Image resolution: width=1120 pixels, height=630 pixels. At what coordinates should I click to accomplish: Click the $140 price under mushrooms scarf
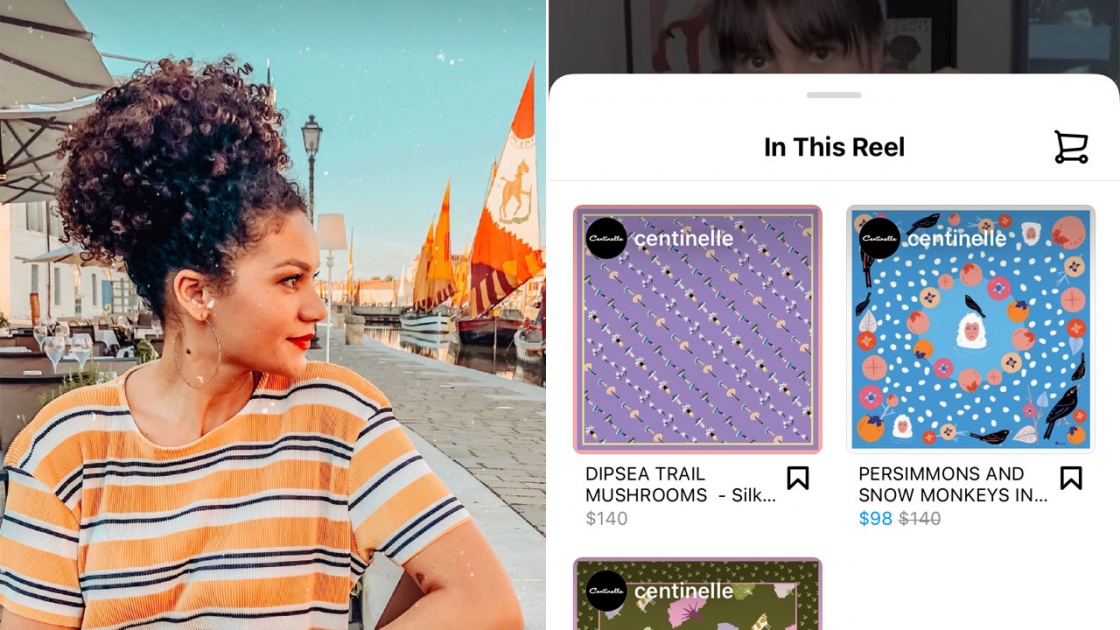pyautogui.click(x=606, y=519)
